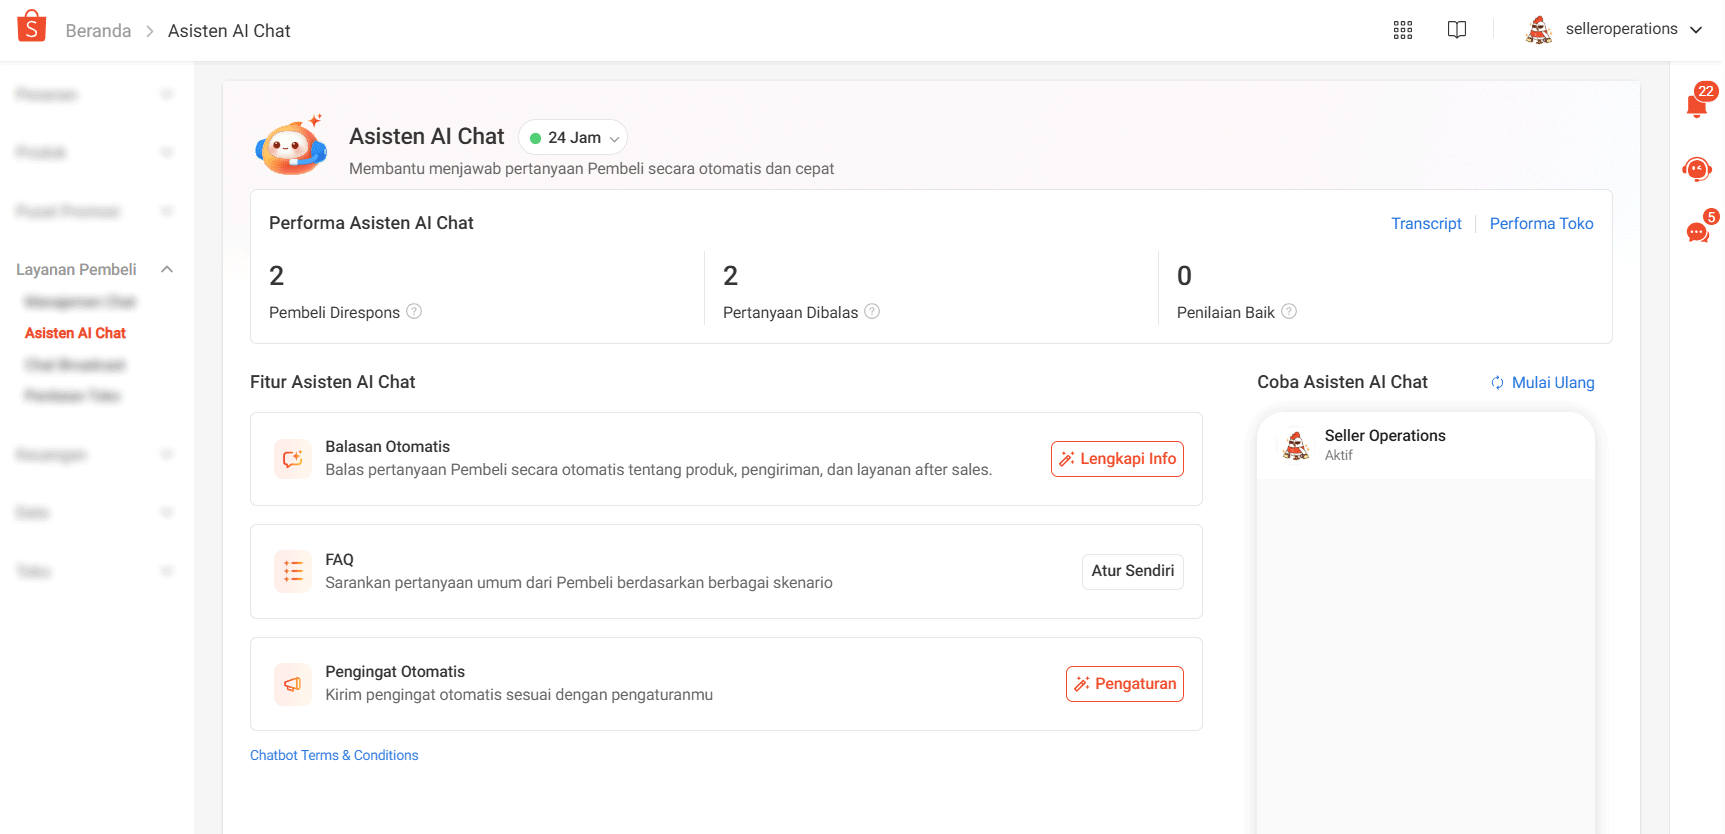The height and width of the screenshot is (834, 1725).
Task: Open the customer support headset icon
Action: [1697, 169]
